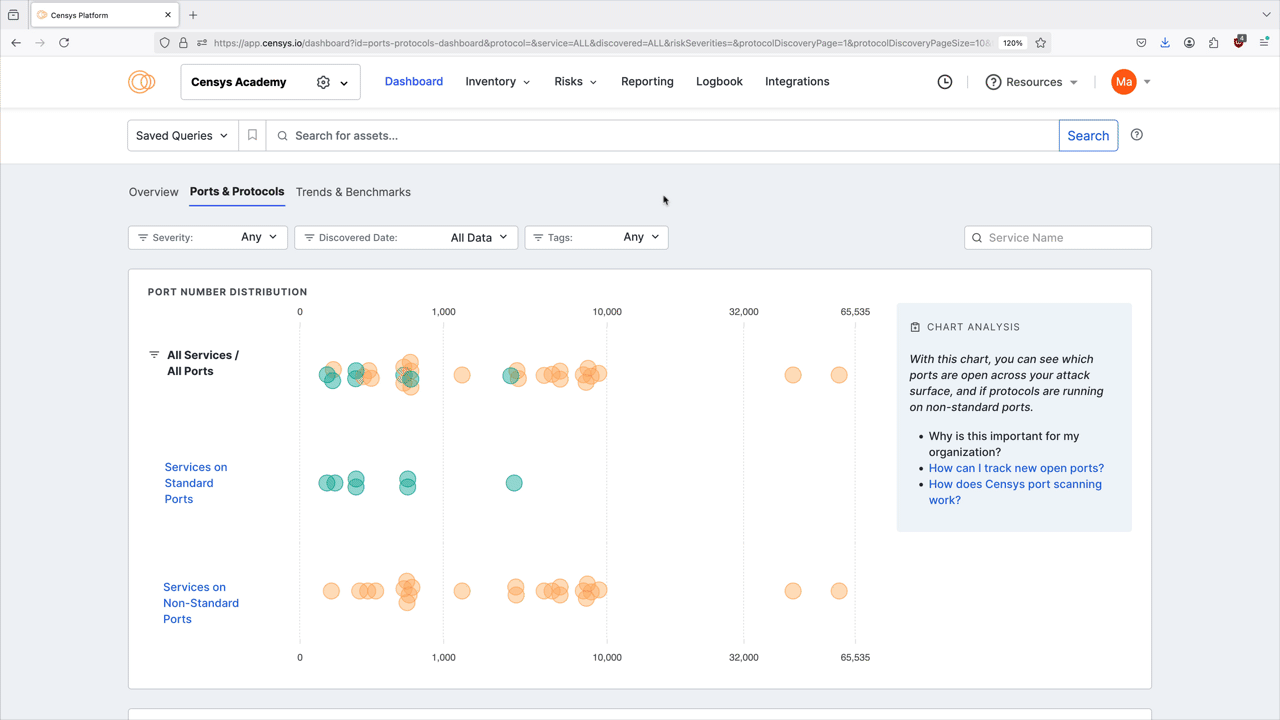Click the history clock icon

945,82
